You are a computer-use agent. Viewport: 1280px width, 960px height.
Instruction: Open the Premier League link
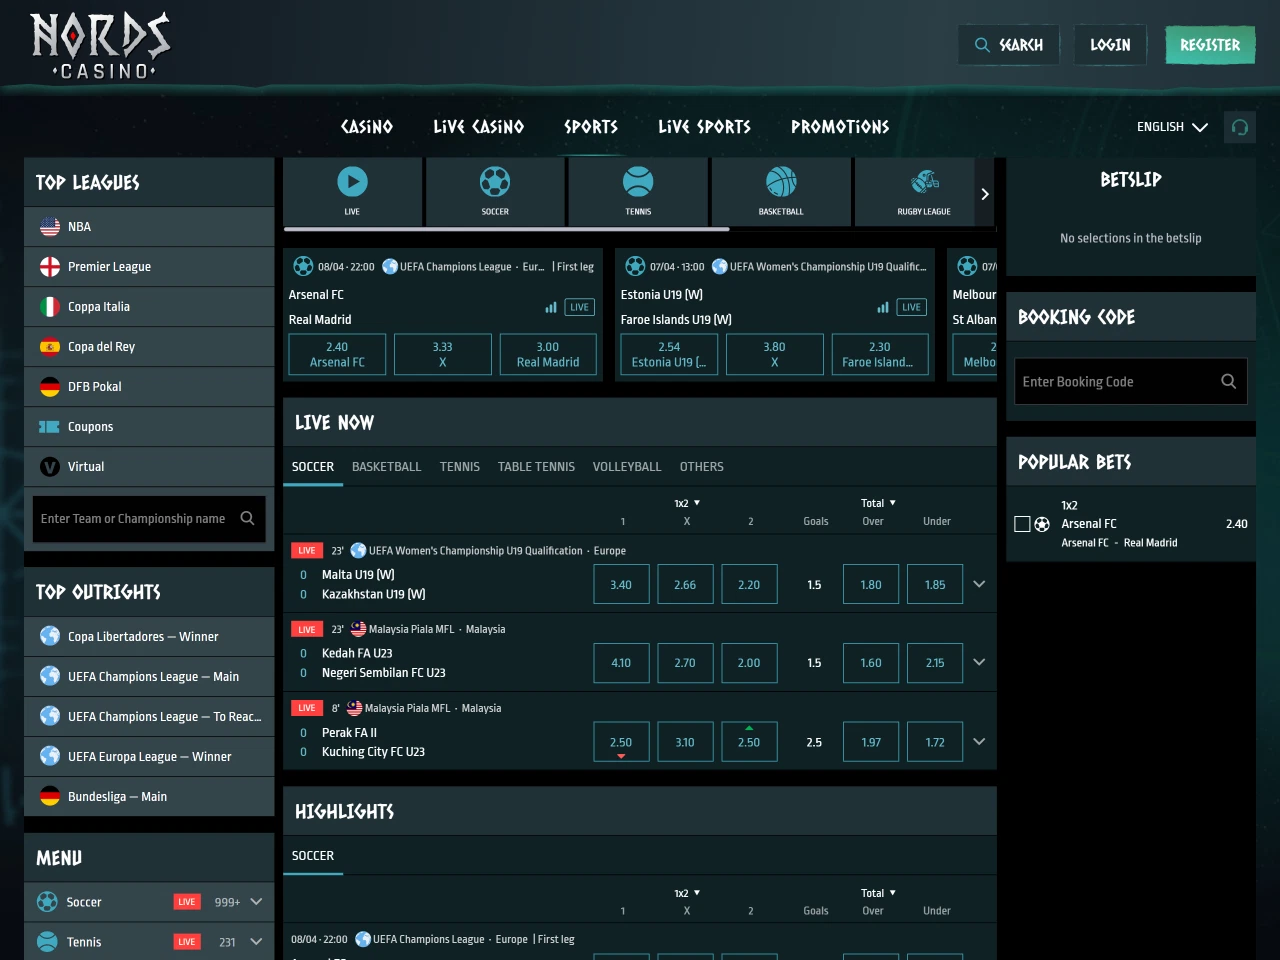point(109,267)
